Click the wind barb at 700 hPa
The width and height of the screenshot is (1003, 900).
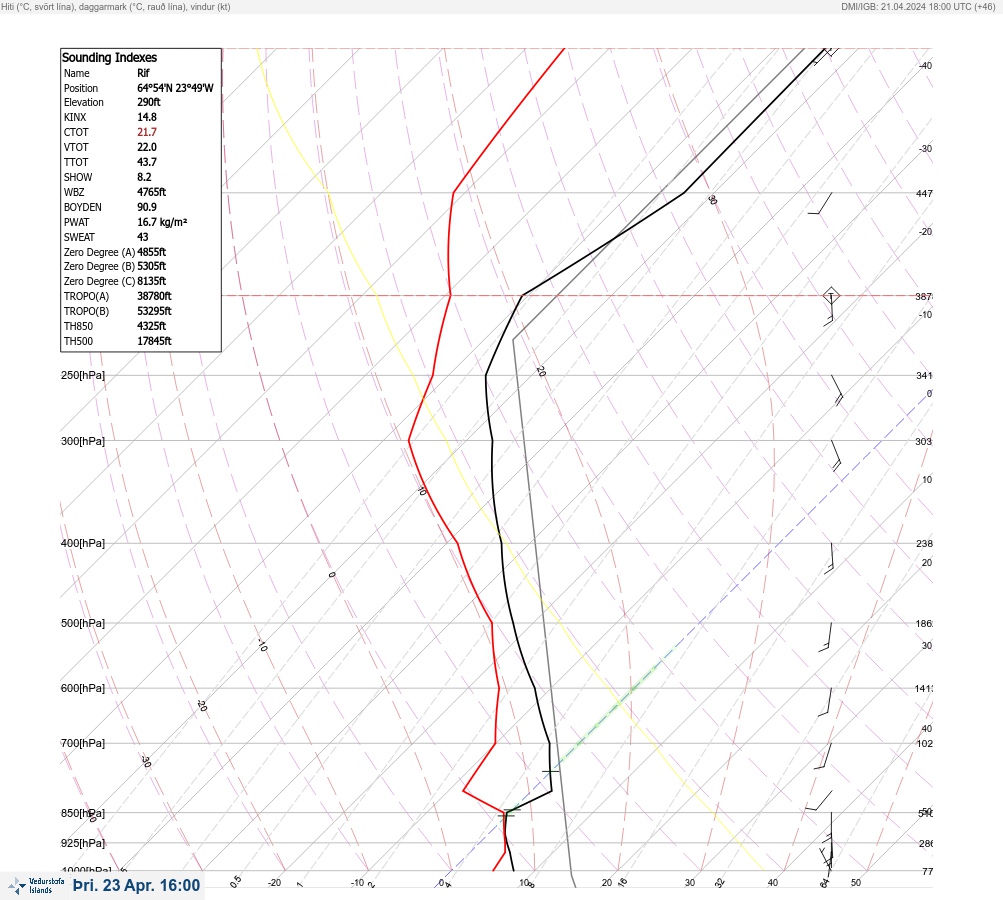(x=823, y=757)
